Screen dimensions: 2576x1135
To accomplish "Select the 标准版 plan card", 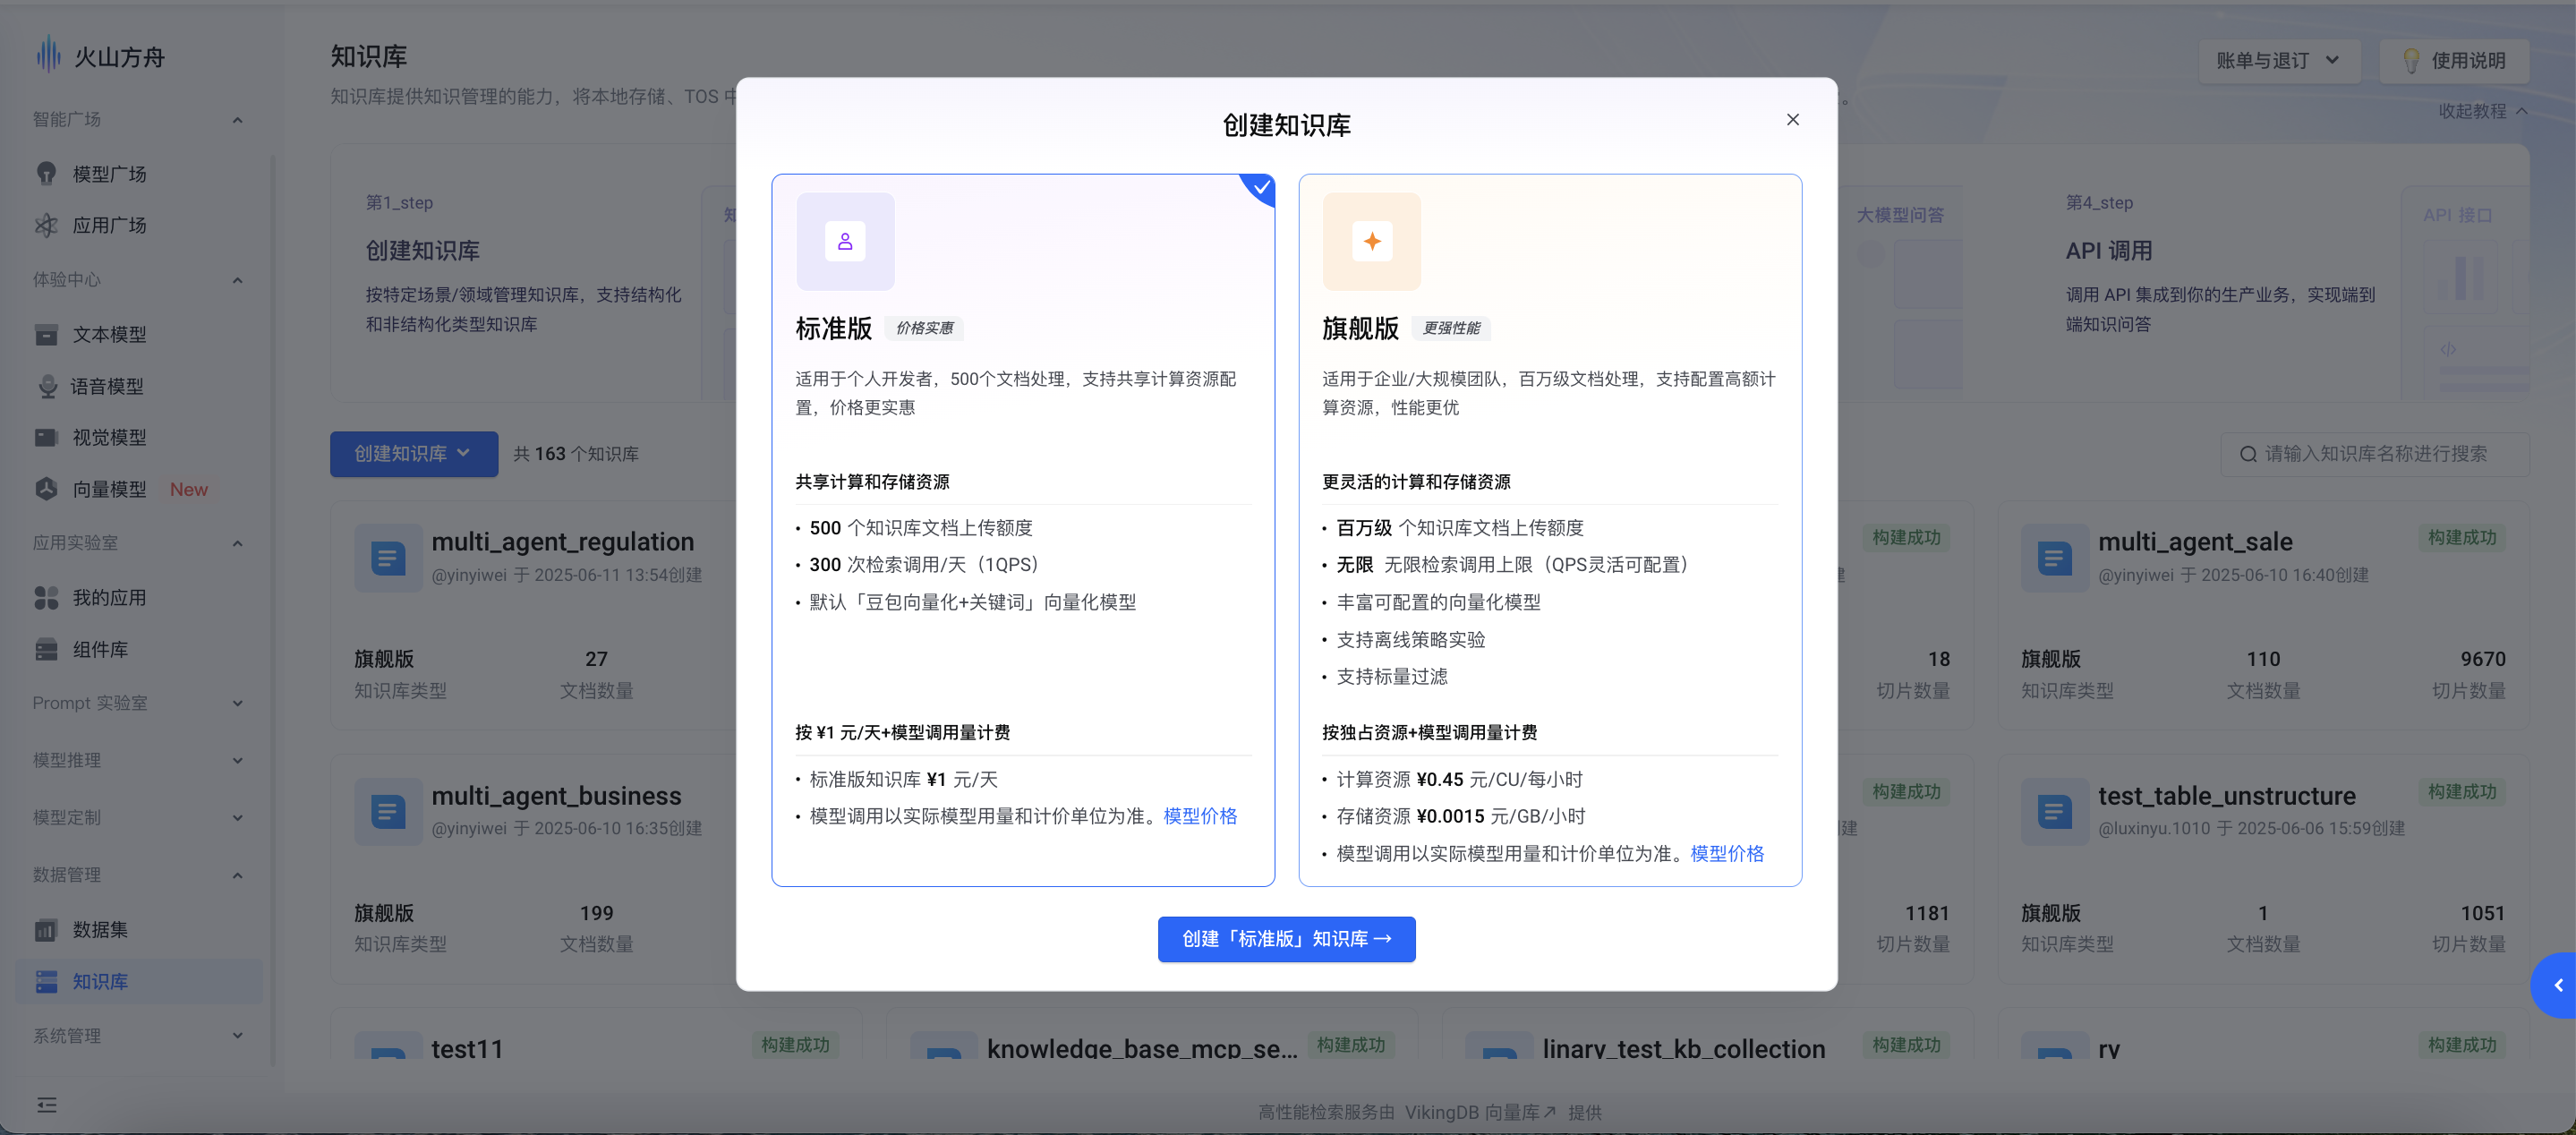I will point(1023,530).
